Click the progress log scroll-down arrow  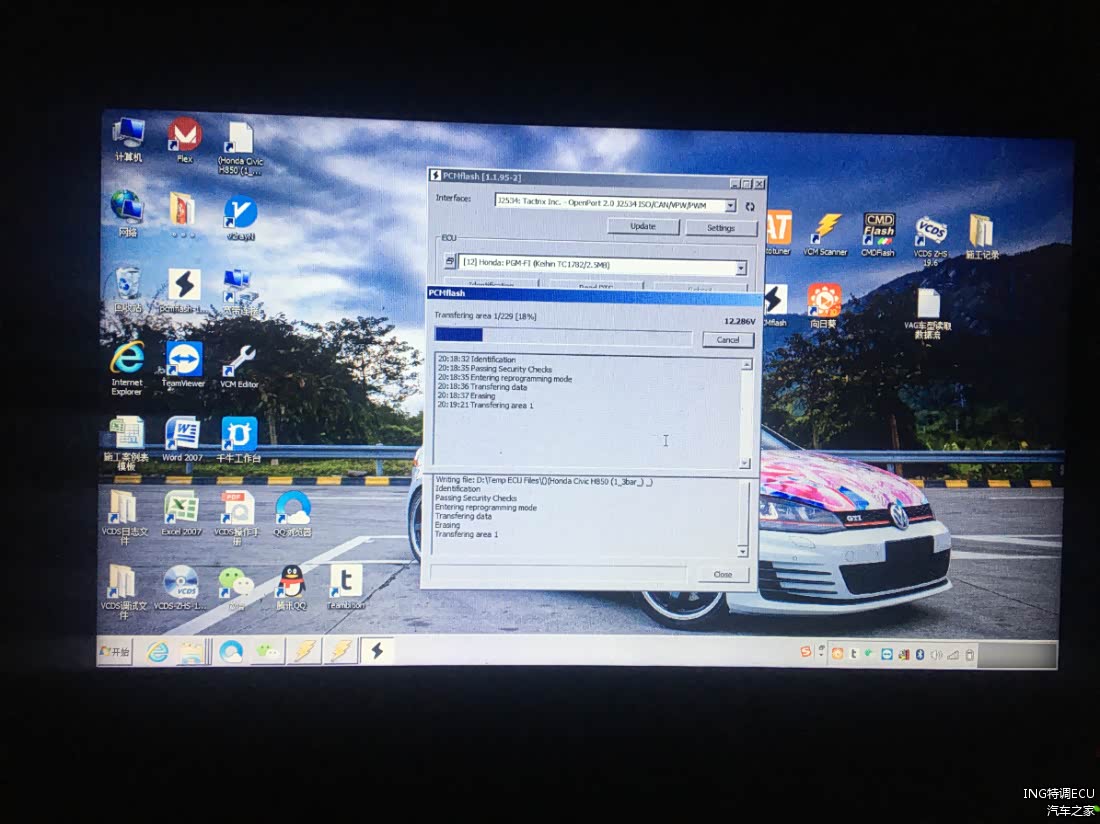(x=744, y=463)
